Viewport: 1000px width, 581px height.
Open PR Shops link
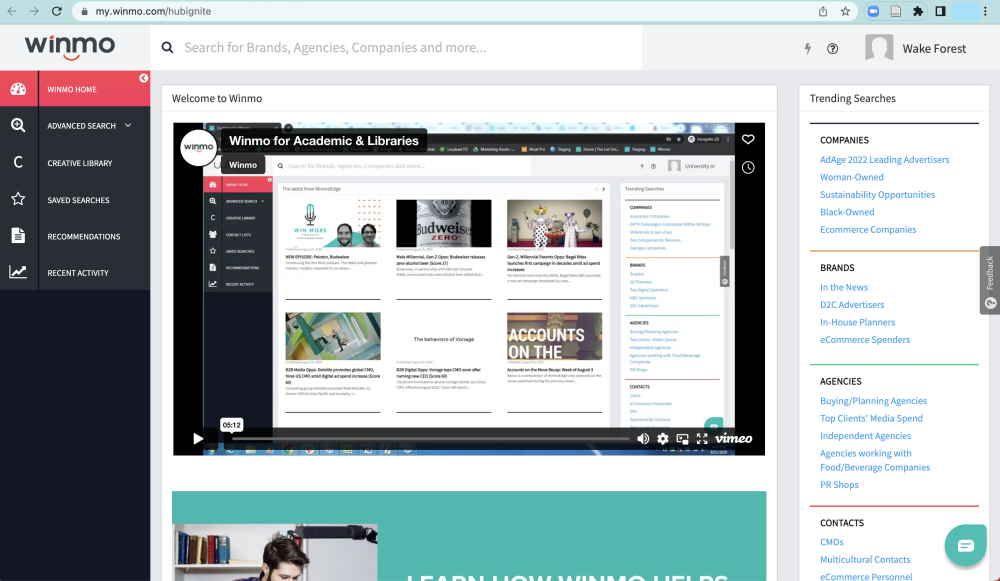(x=839, y=485)
